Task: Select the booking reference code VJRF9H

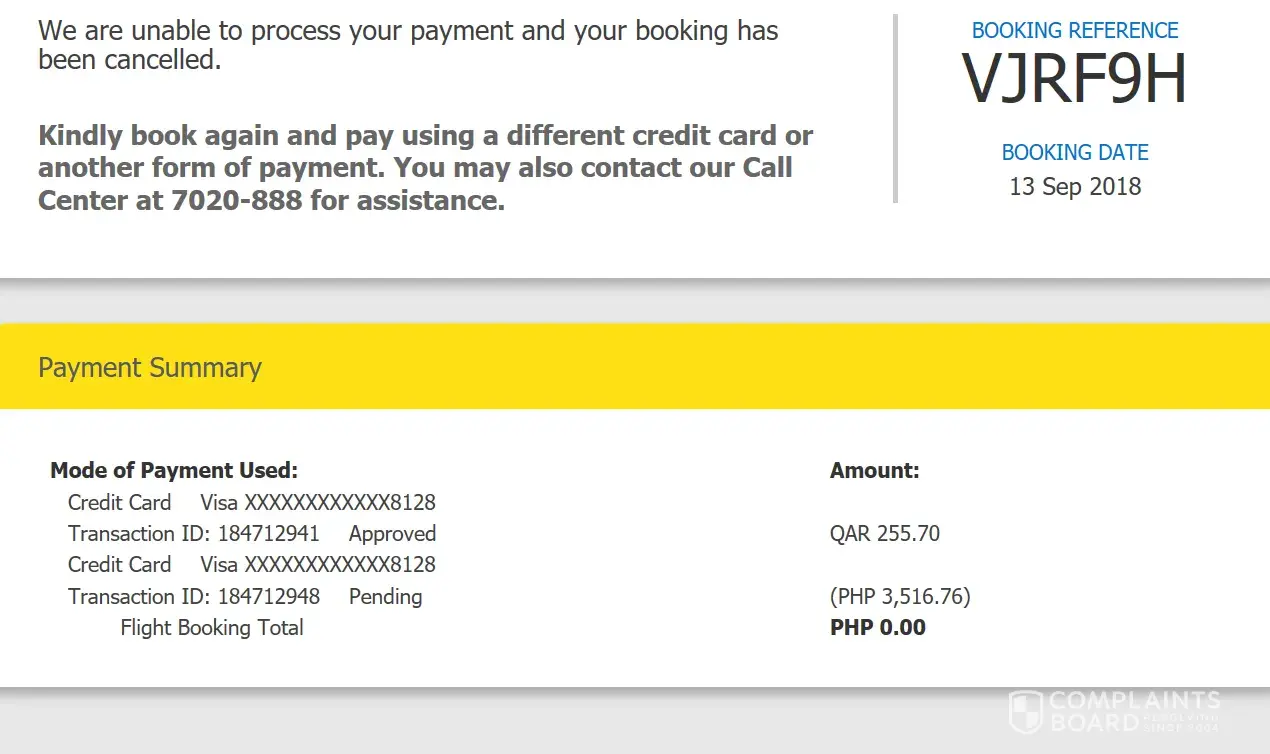Action: tap(1074, 79)
